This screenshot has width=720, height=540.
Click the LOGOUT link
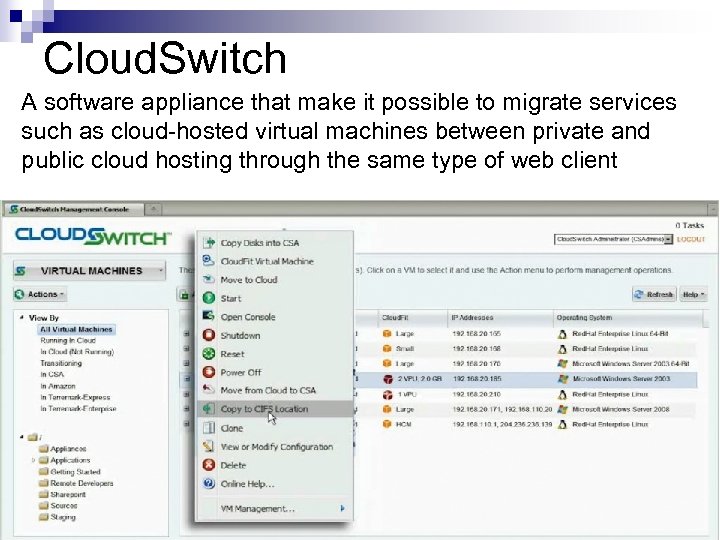tap(691, 239)
